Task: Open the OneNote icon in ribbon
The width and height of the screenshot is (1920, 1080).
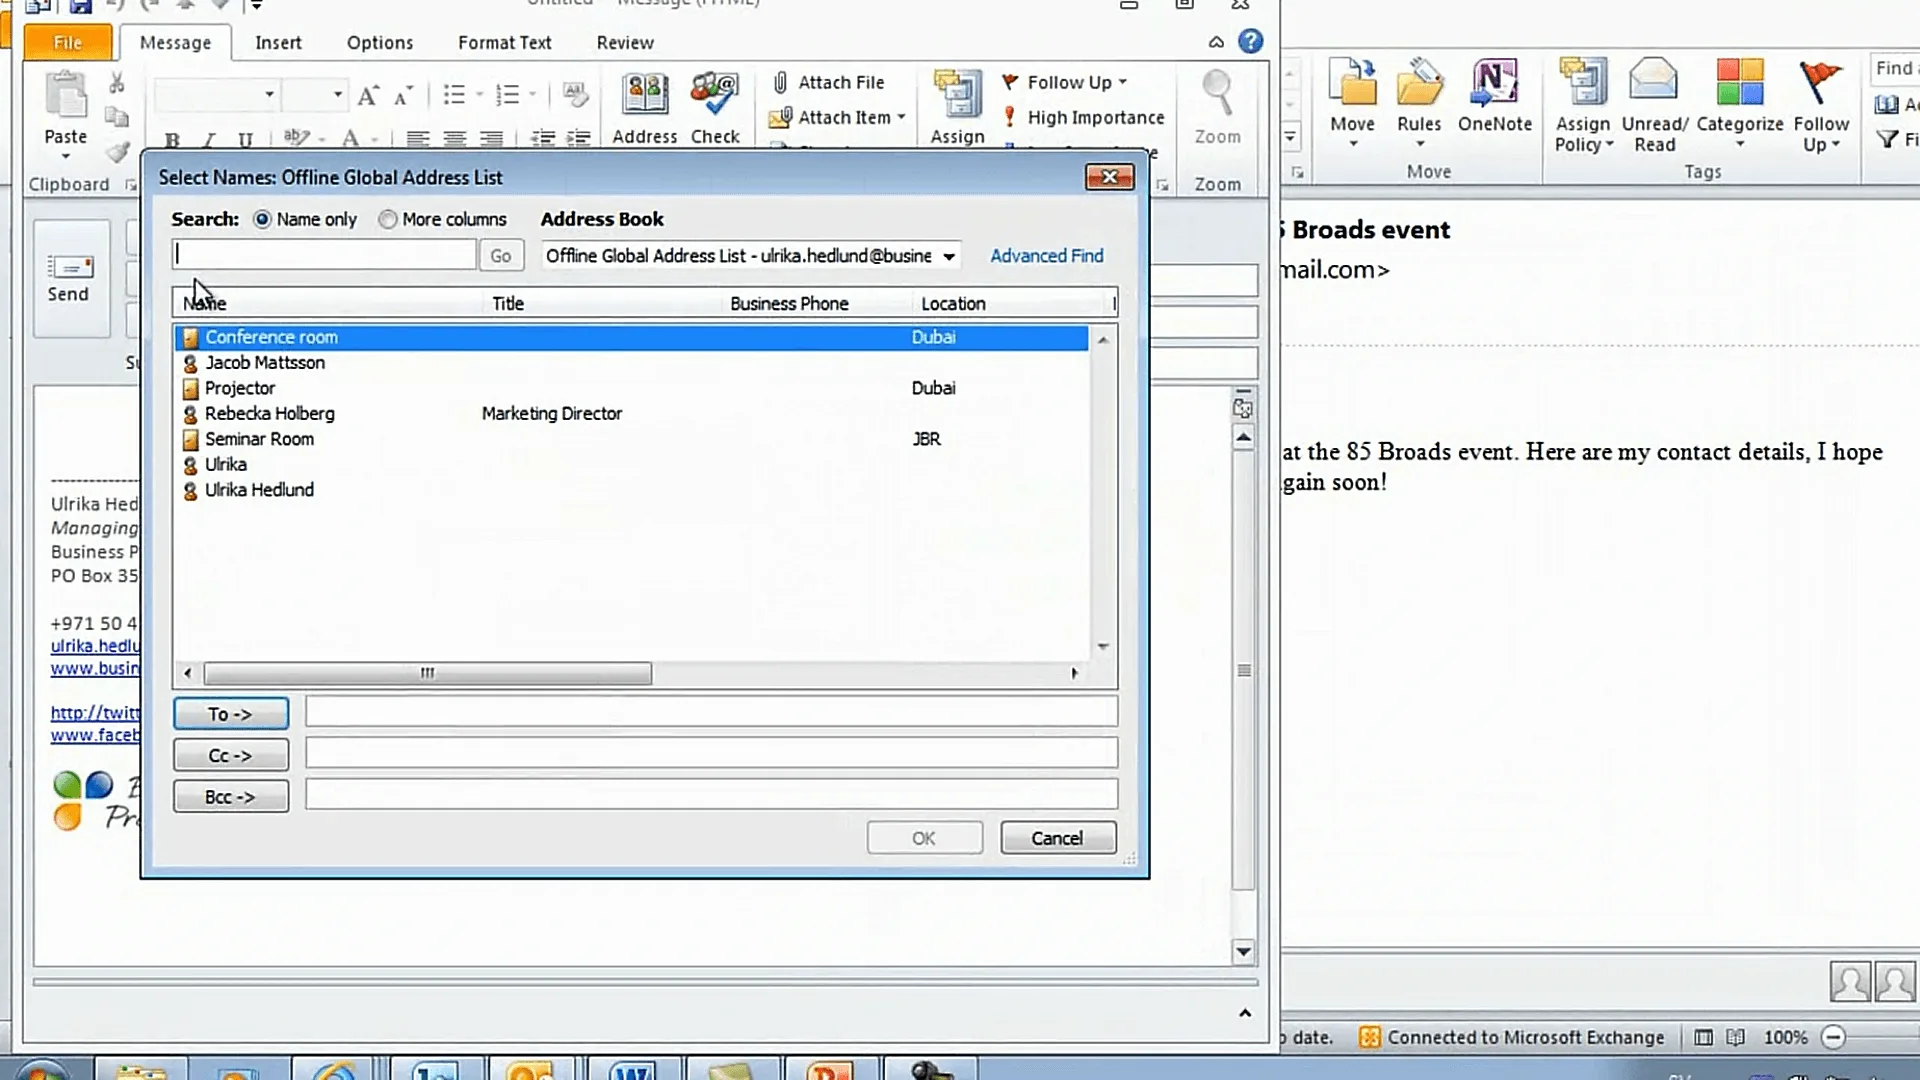Action: click(x=1494, y=82)
